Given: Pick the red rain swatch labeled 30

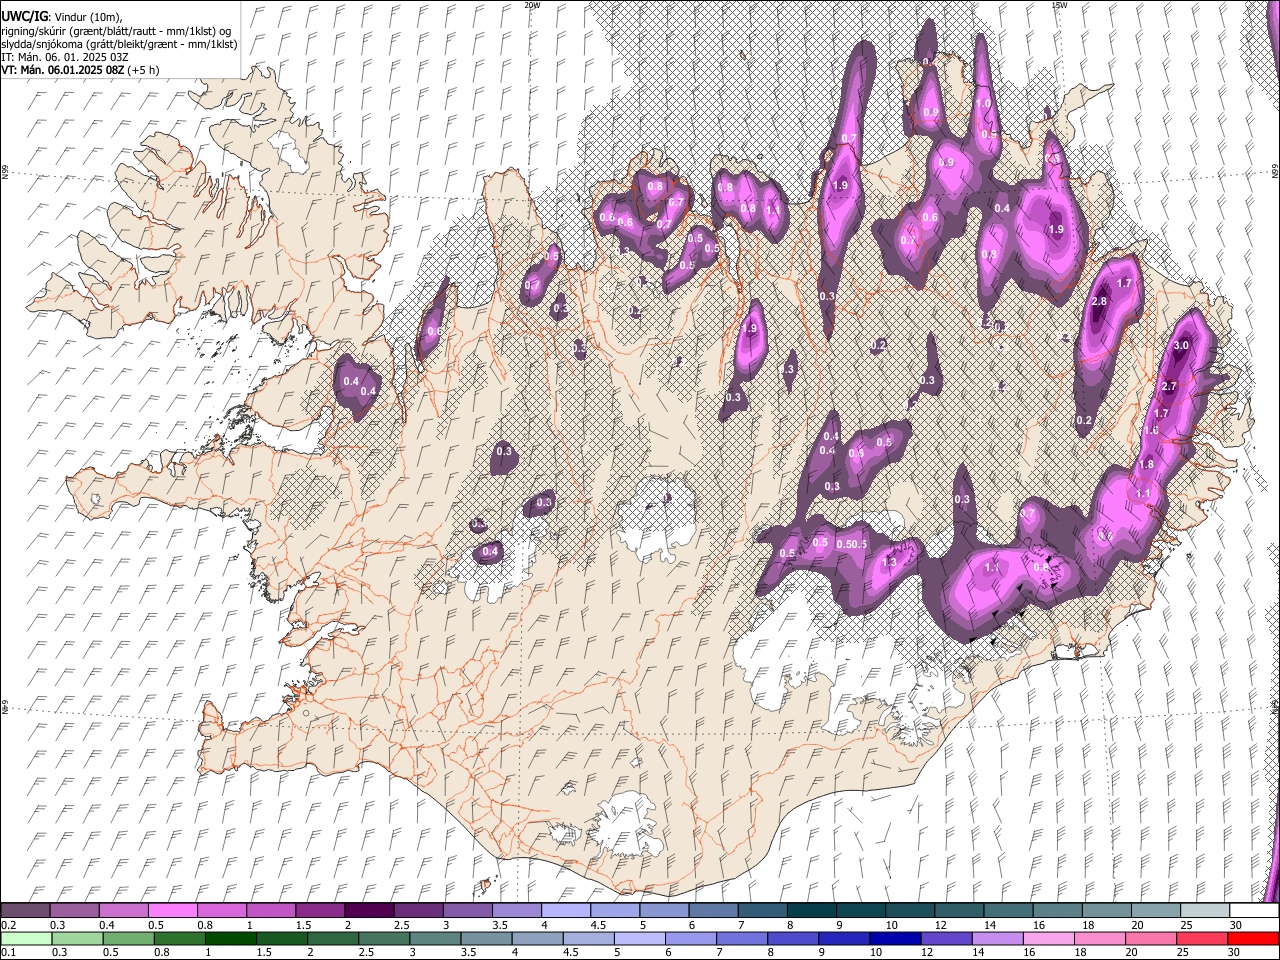Looking at the screenshot, I should point(1254,938).
